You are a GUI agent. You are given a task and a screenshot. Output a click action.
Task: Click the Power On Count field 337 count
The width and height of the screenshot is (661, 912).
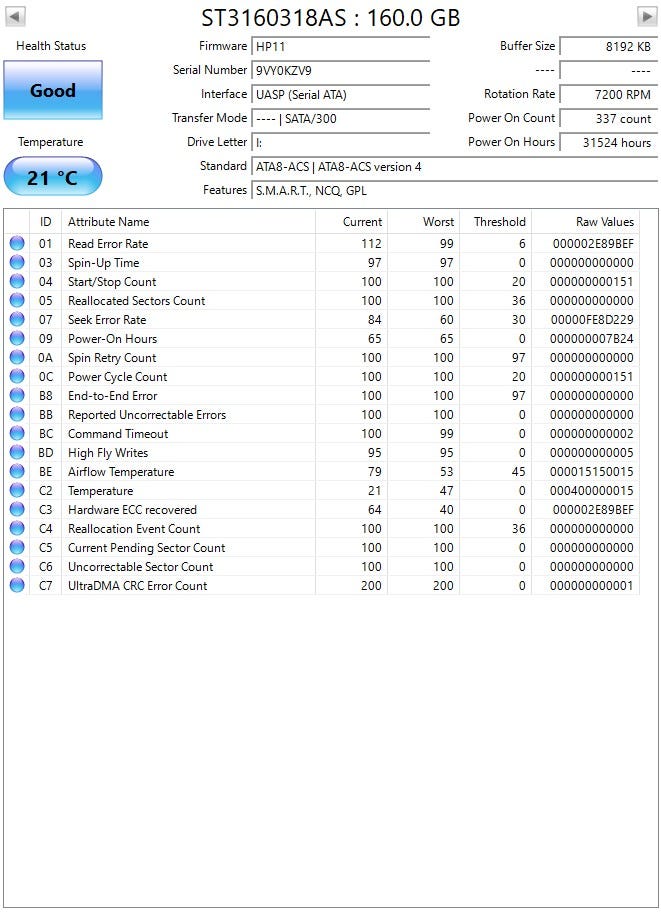pos(609,119)
